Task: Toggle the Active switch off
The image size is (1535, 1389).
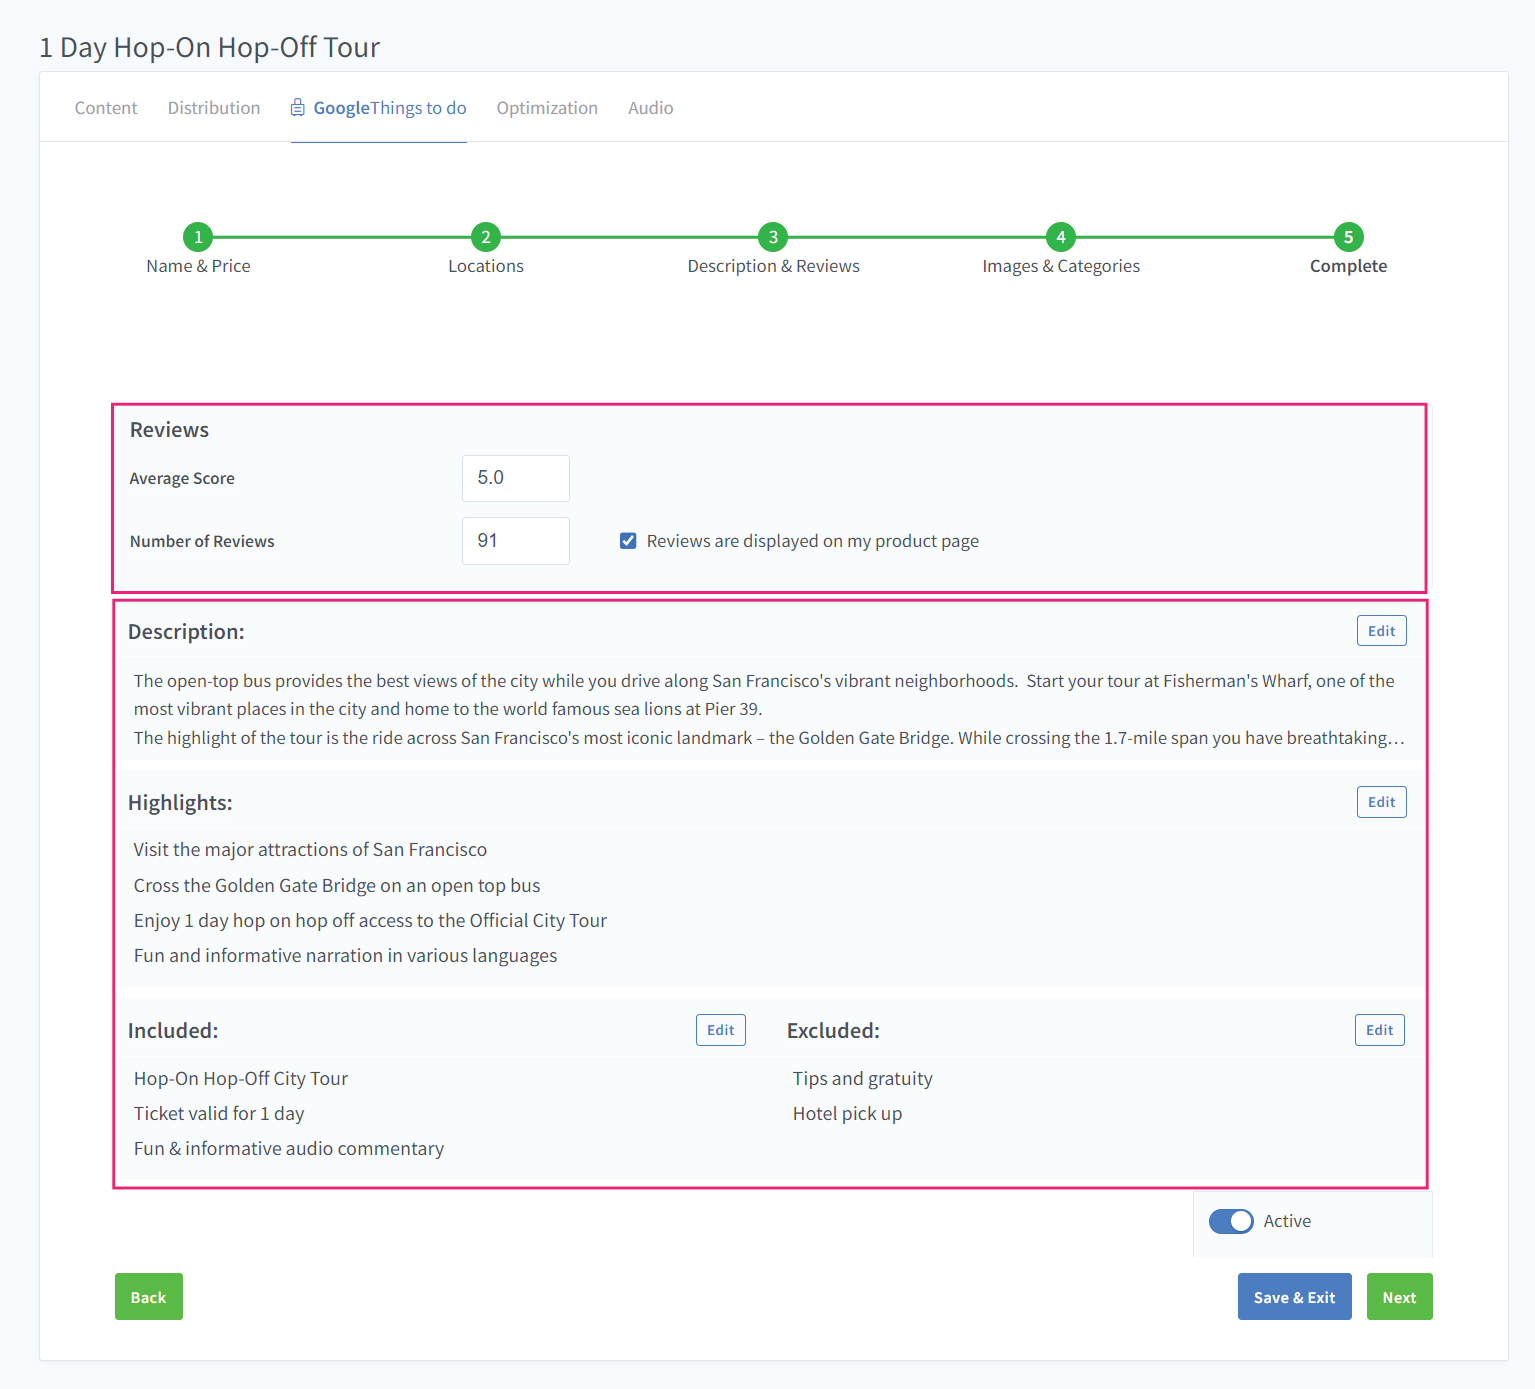Action: 1231,1221
